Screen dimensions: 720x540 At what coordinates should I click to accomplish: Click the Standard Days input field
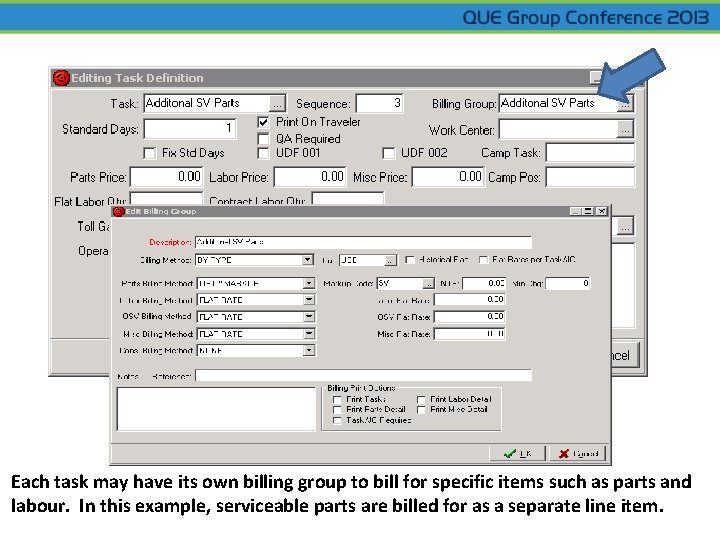[190, 128]
